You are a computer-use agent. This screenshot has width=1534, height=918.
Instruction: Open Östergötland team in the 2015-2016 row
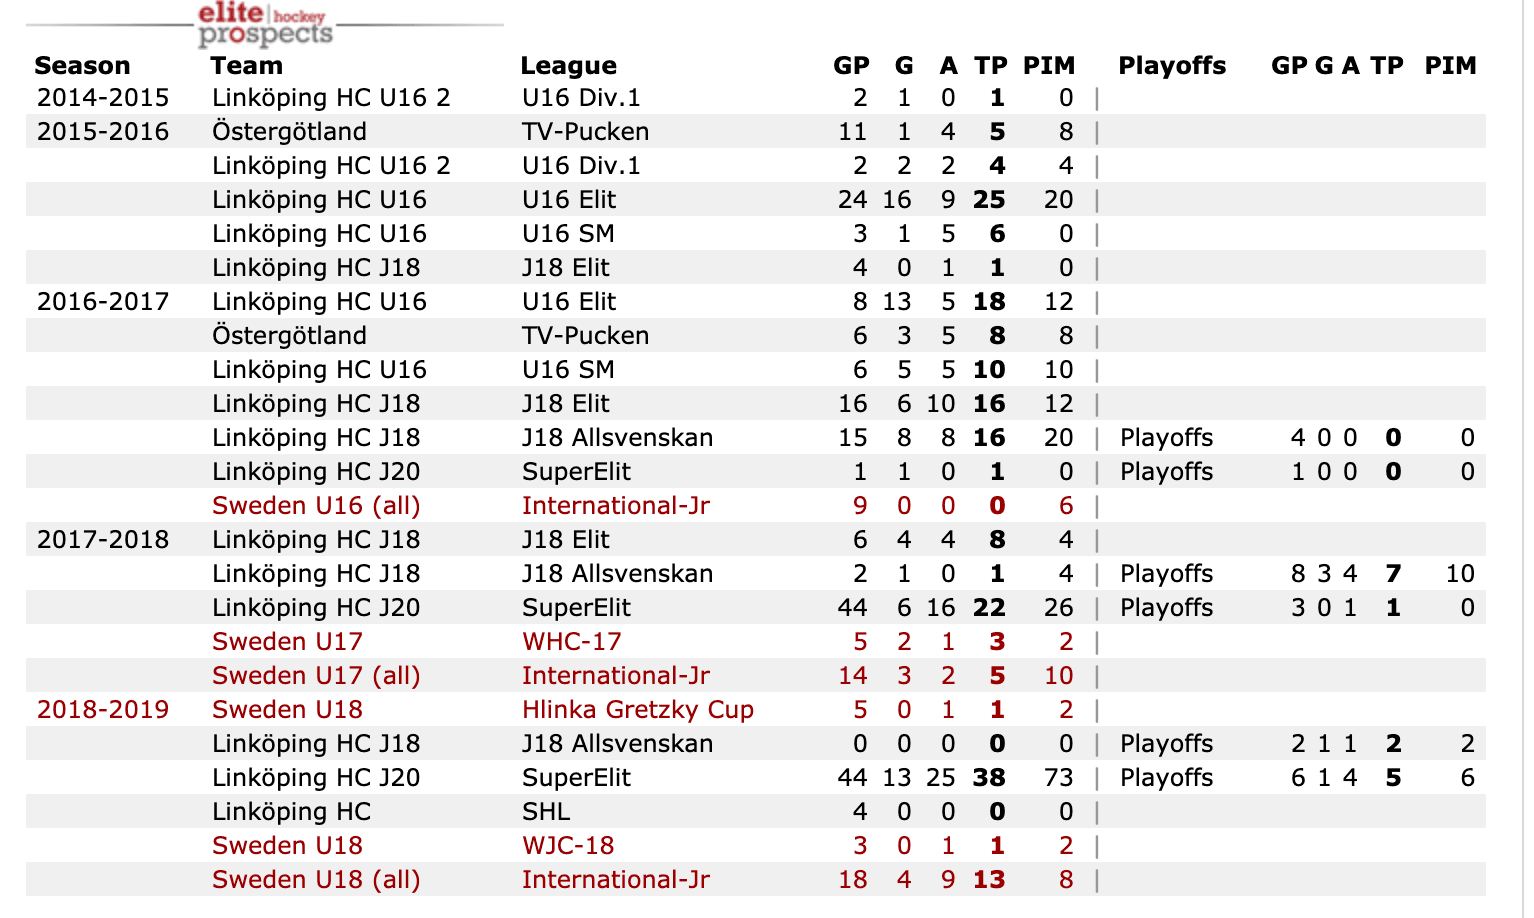tap(289, 132)
